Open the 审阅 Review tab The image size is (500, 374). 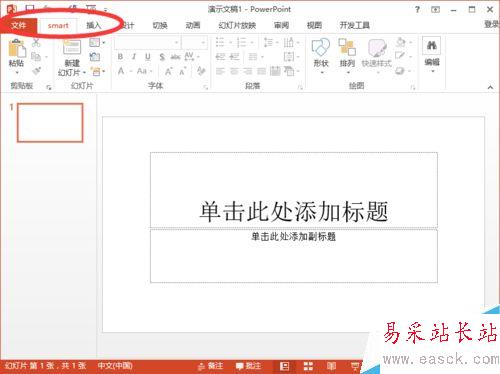pyautogui.click(x=281, y=25)
